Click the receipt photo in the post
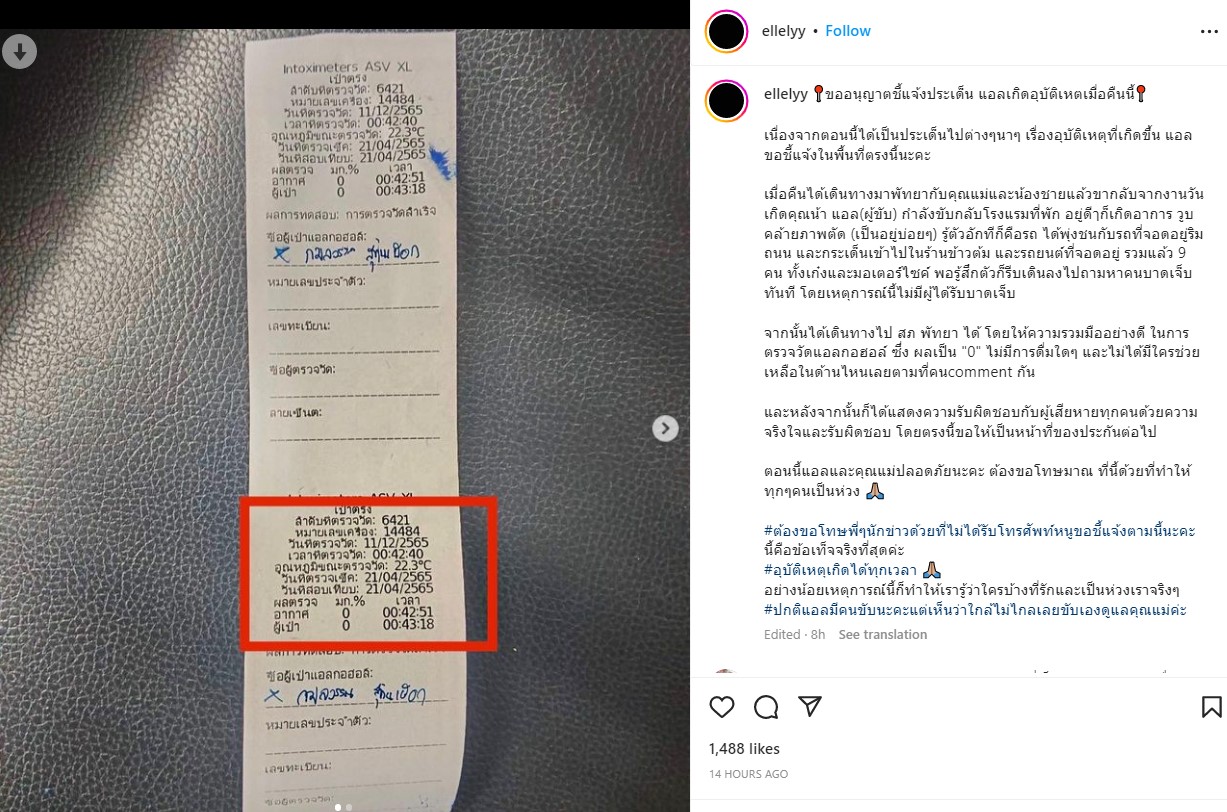The image size is (1227, 812). point(345,420)
